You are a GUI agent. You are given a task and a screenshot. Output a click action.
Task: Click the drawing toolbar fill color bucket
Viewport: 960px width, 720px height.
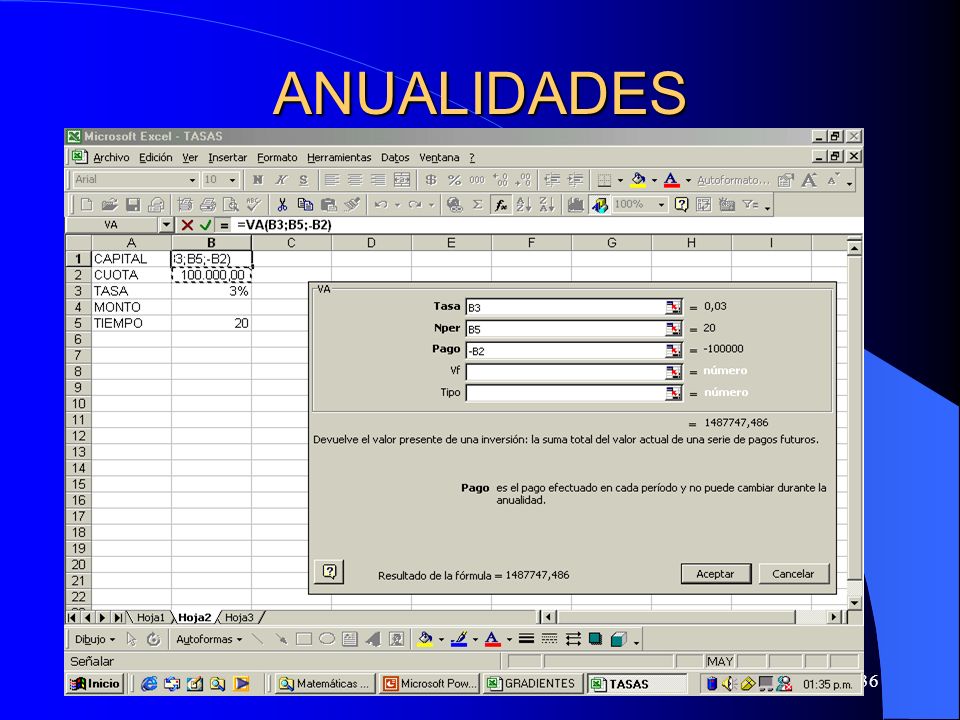(424, 639)
